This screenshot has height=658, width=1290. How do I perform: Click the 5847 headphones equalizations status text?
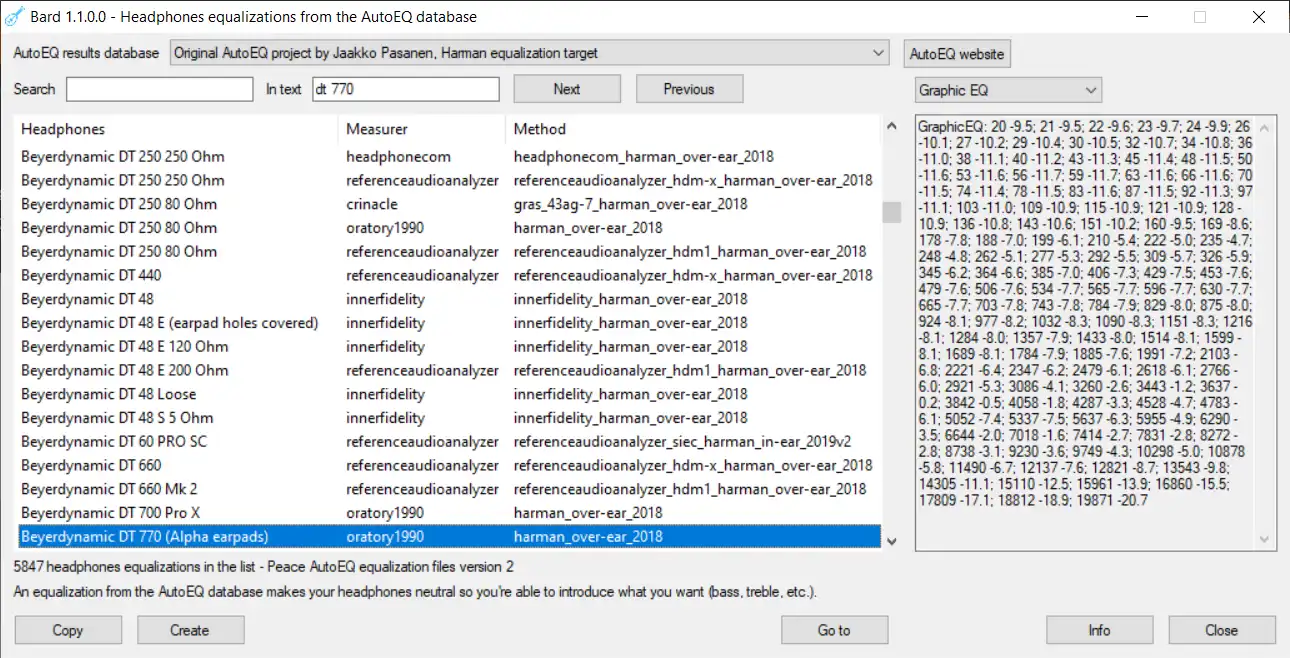coord(264,566)
